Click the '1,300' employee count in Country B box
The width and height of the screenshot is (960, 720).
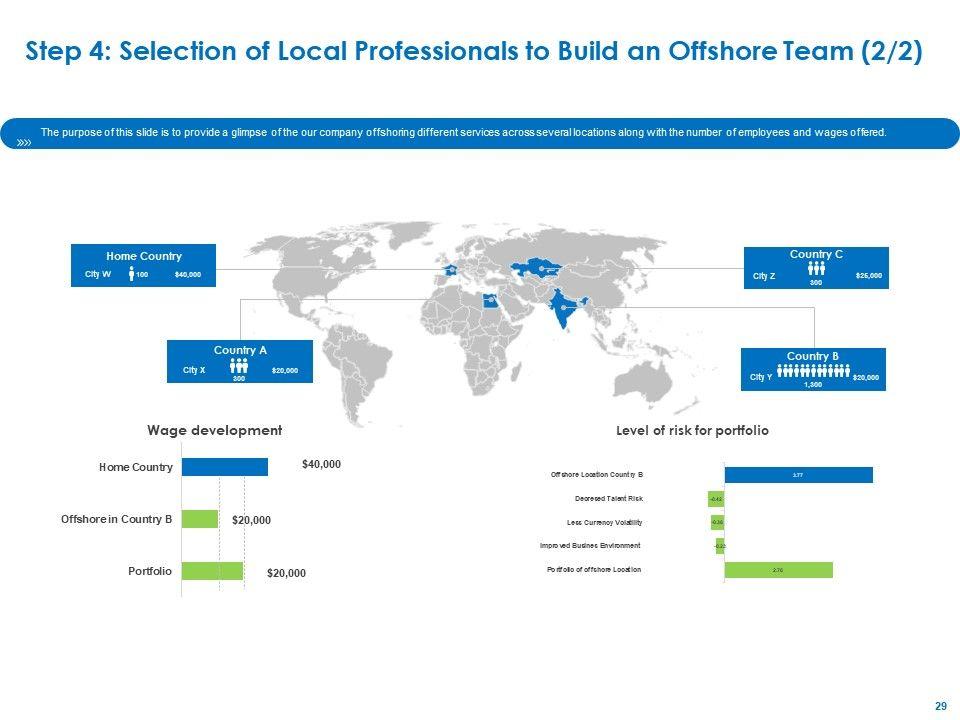coord(813,384)
